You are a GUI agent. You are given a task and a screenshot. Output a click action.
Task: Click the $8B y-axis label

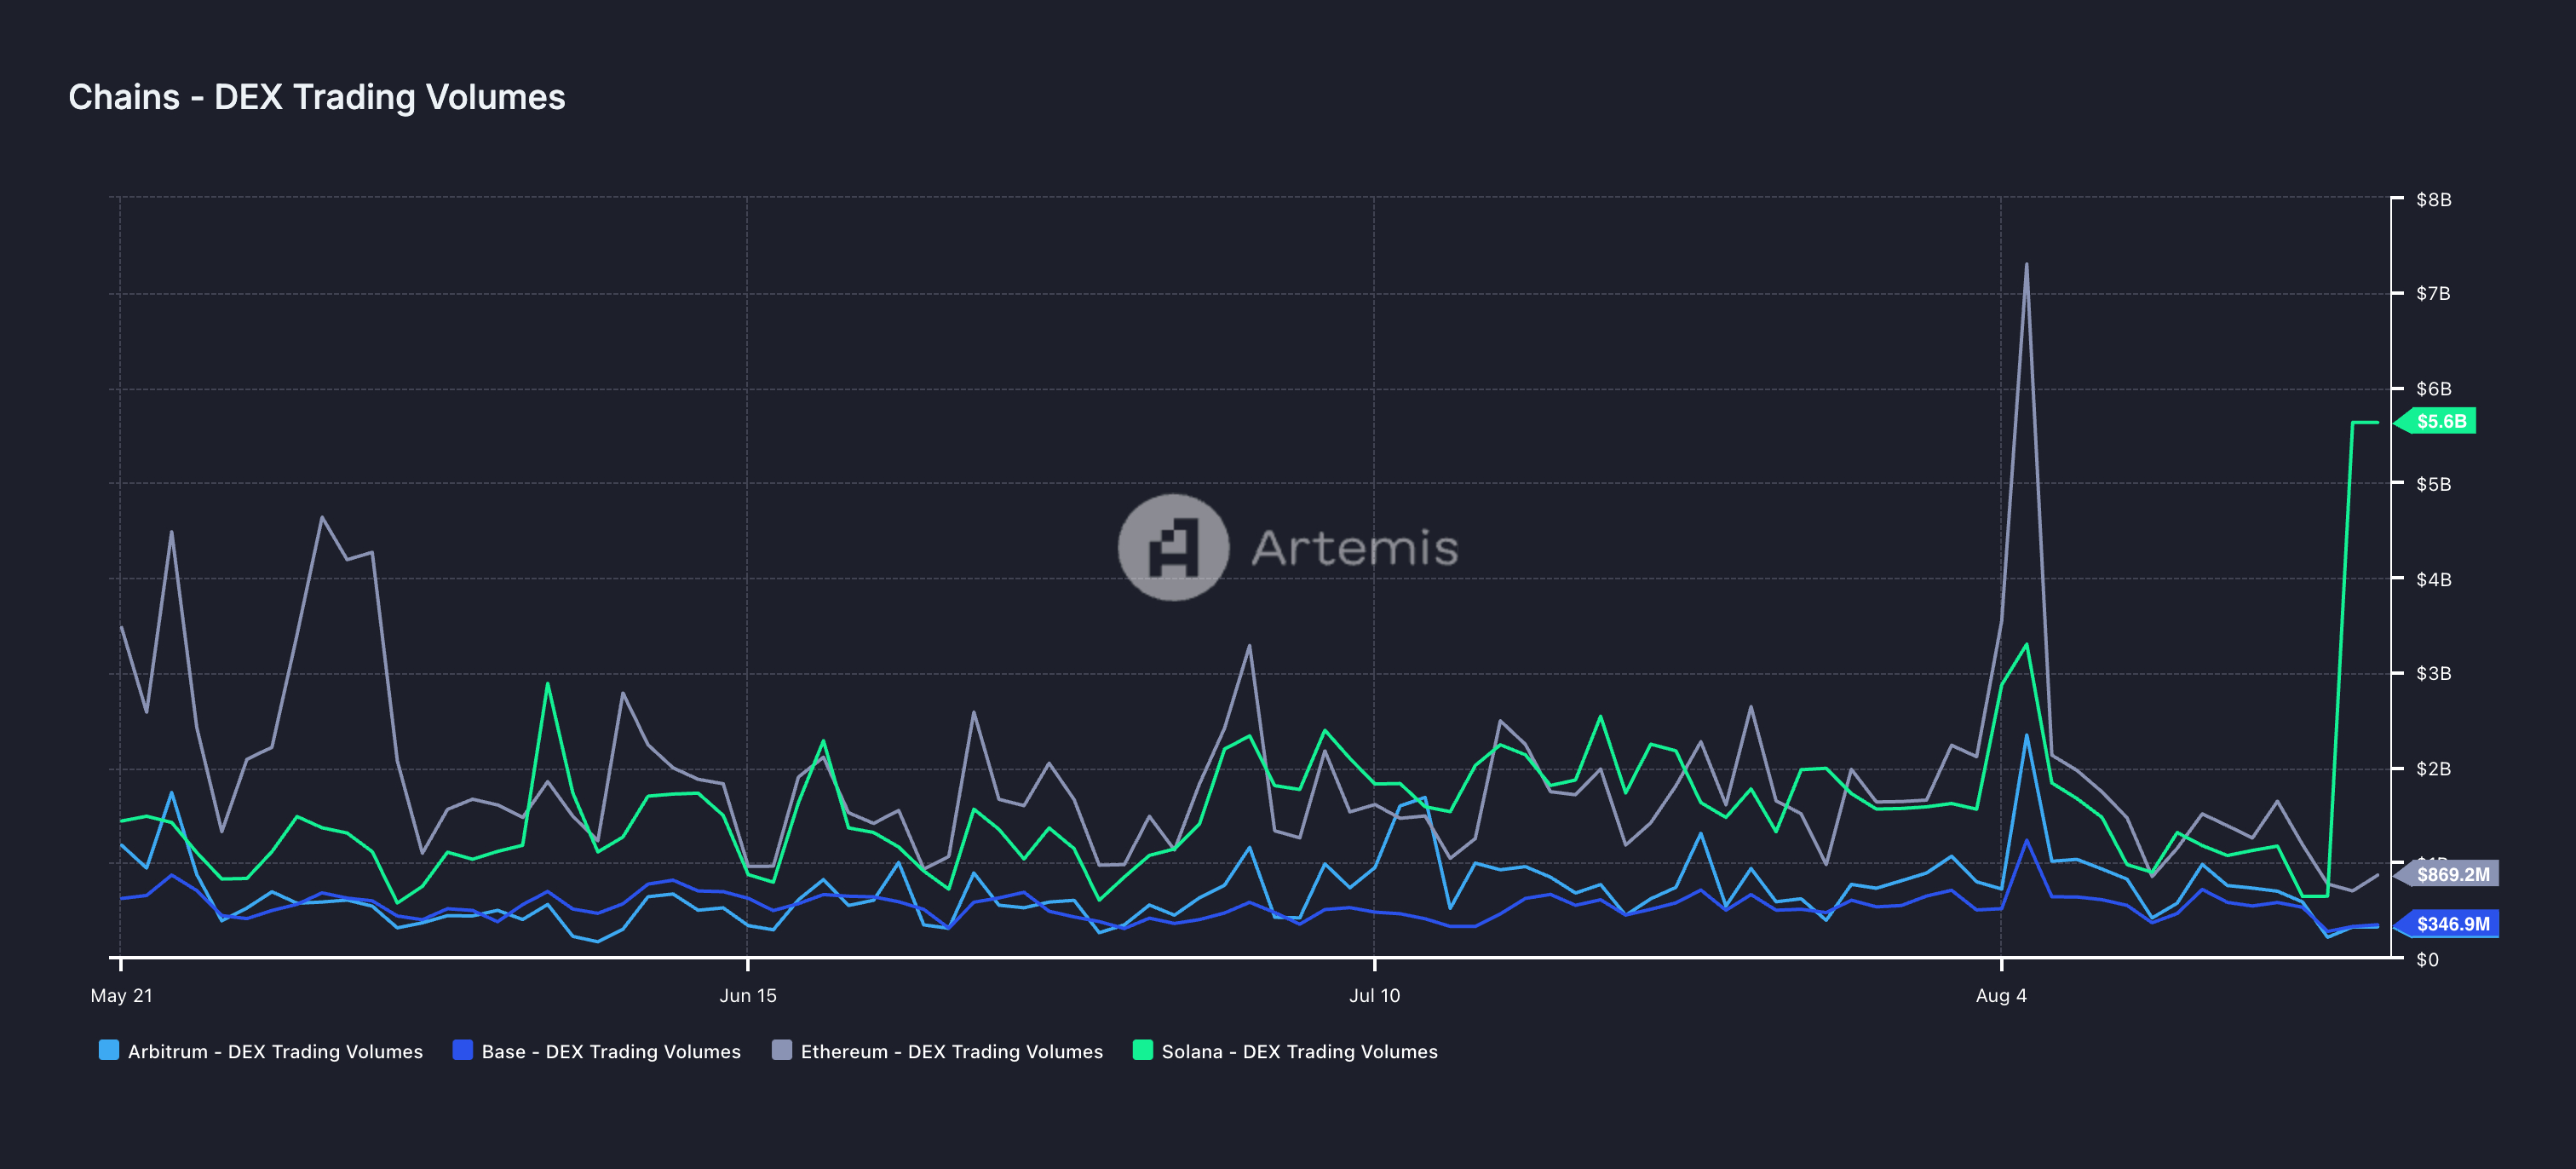[x=2433, y=199]
